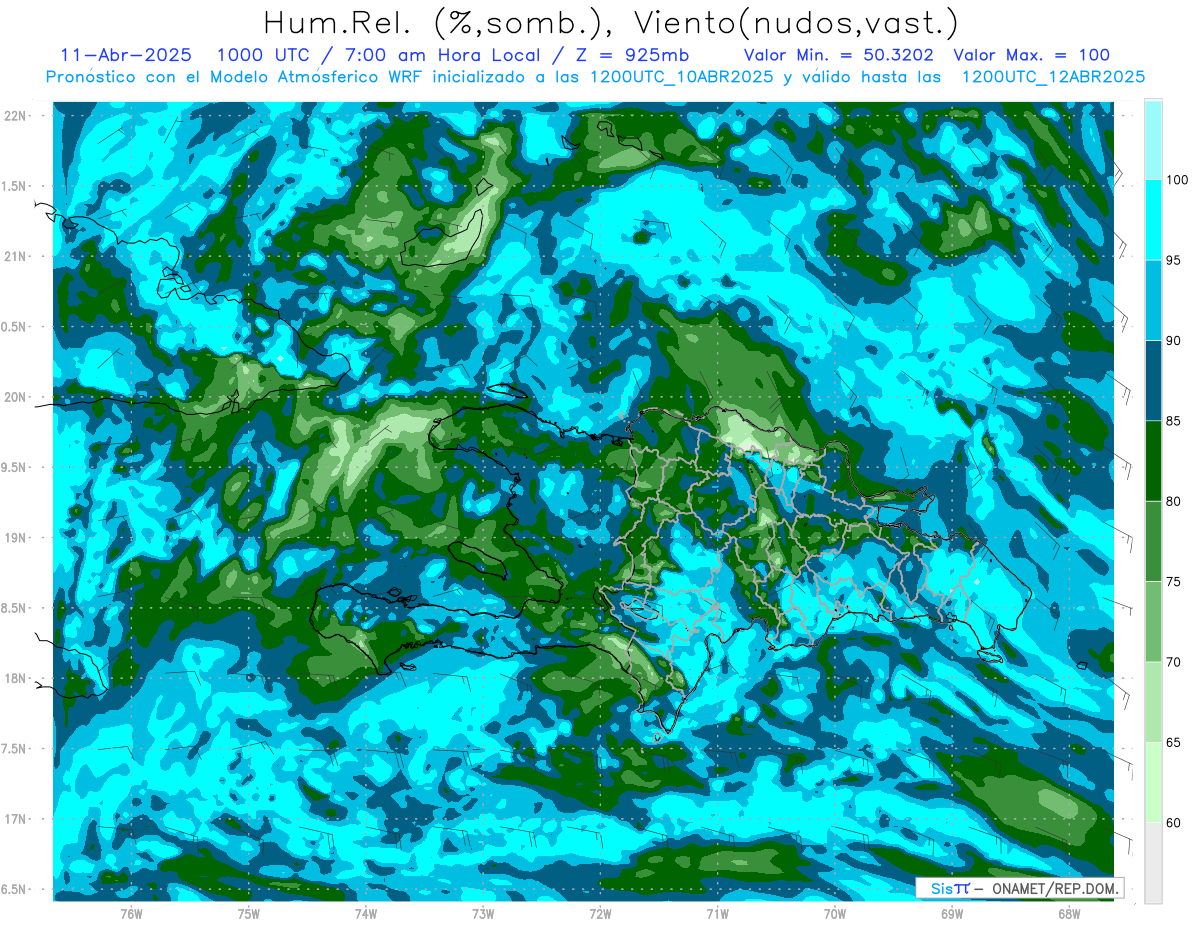The width and height of the screenshot is (1200, 927).
Task: Click the map title 'Hum.Rel. (%,somb.), Viento(nudos,vast.)'
Action: [x=611, y=22]
